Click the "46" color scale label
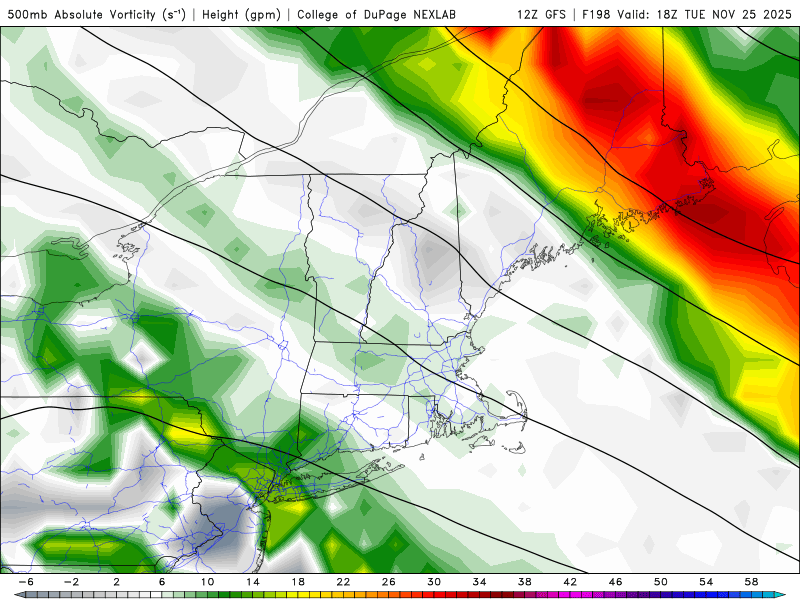The width and height of the screenshot is (800, 600). (615, 582)
